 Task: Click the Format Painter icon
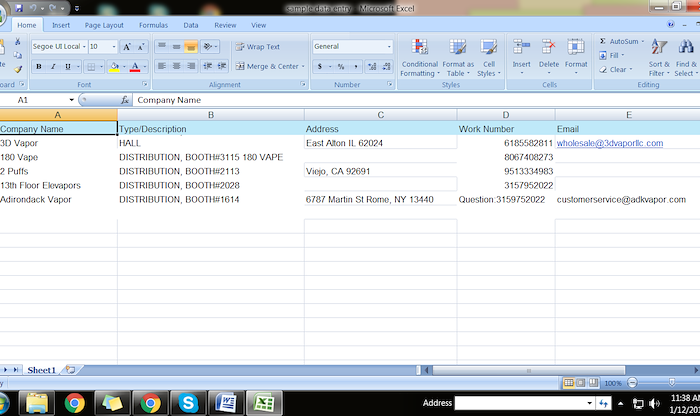(18, 69)
